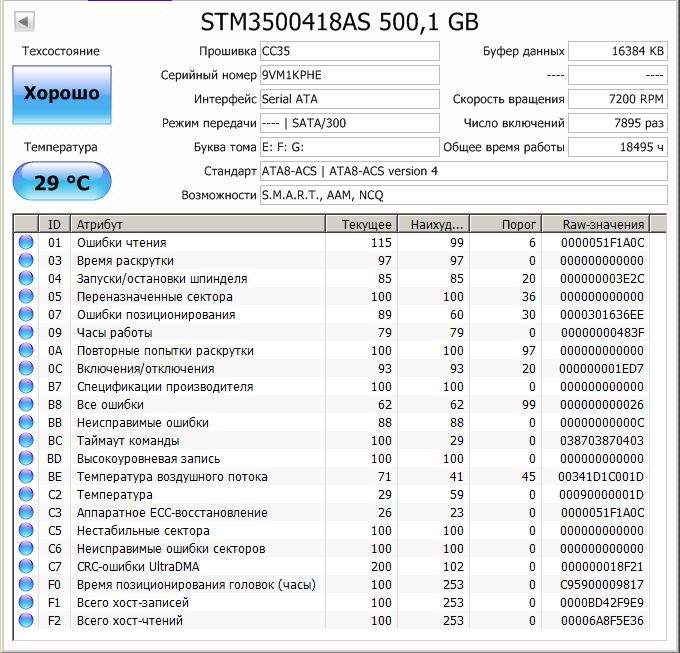Click the status orb for CRC-ошибки UltraDMA
The image size is (680, 653).
coord(26,567)
